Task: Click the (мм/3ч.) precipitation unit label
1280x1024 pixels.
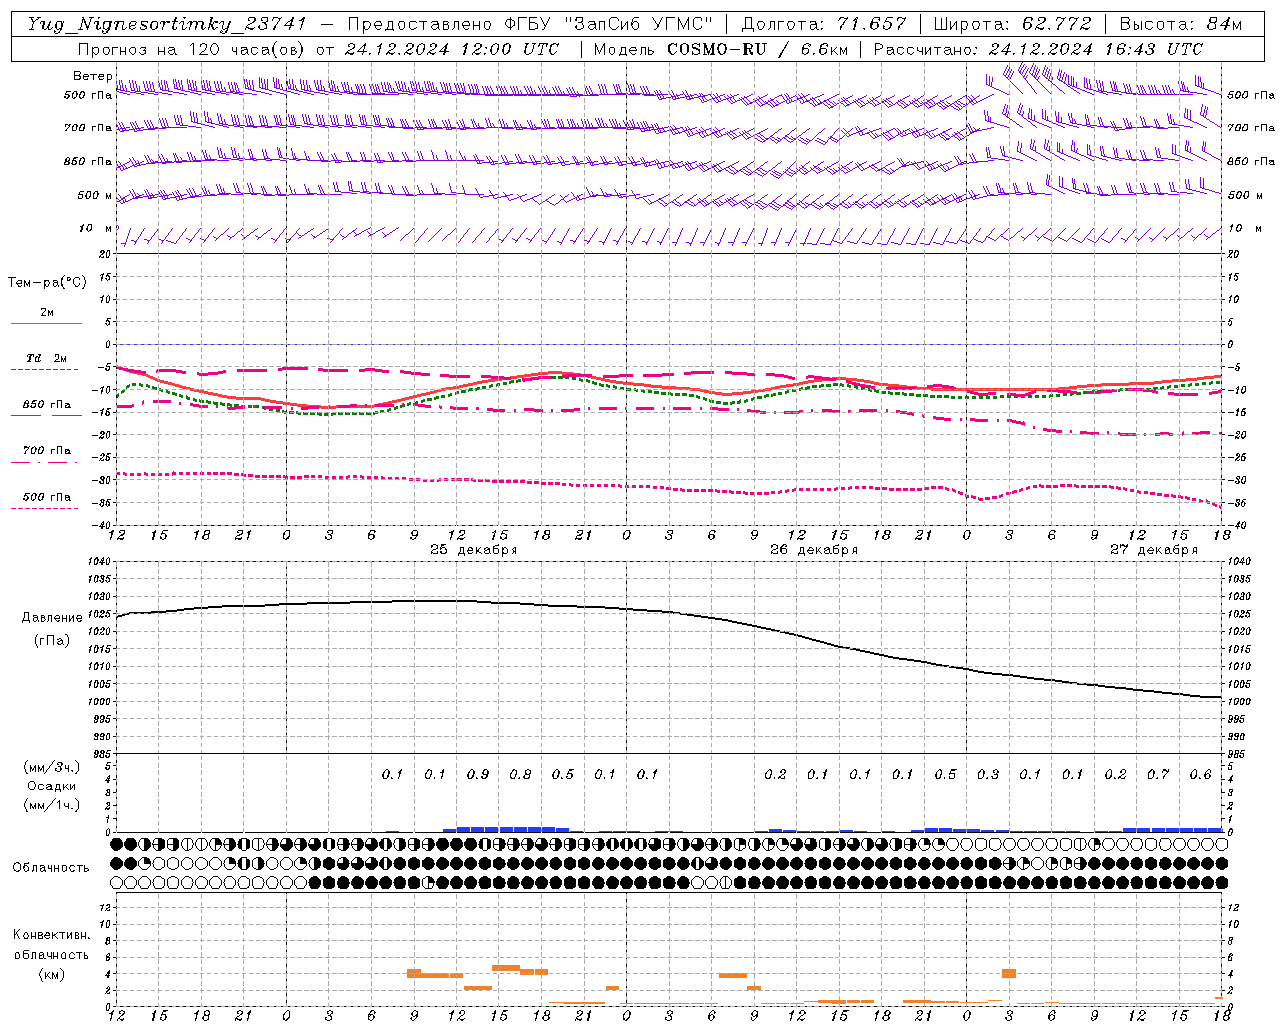Action: tap(52, 767)
